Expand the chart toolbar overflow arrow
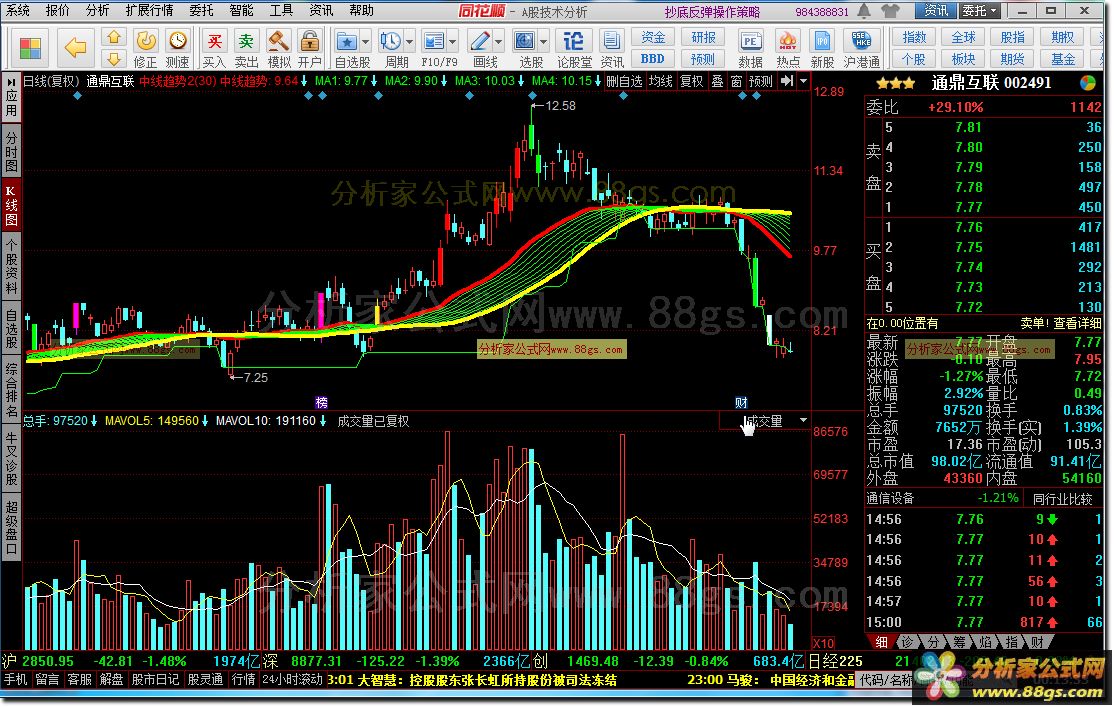1114x707 pixels. (804, 81)
